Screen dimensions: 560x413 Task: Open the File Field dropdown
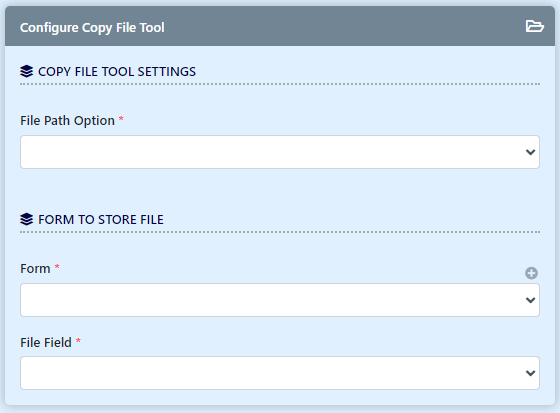pyautogui.click(x=280, y=373)
